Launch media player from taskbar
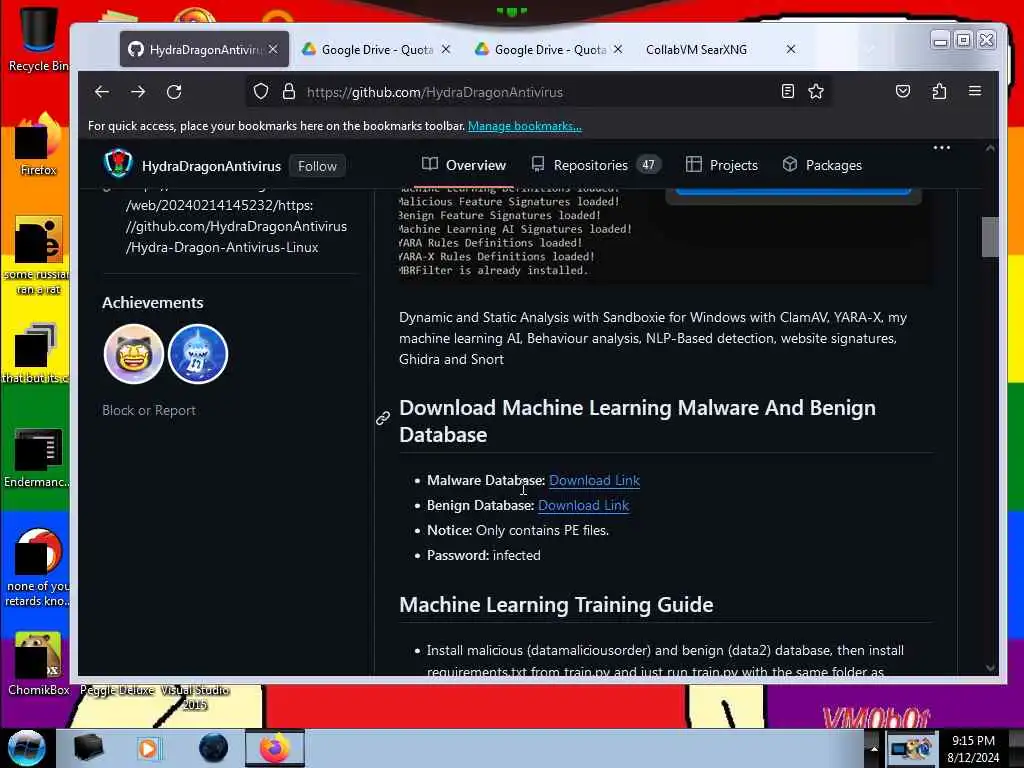The height and width of the screenshot is (768, 1024). pos(148,748)
